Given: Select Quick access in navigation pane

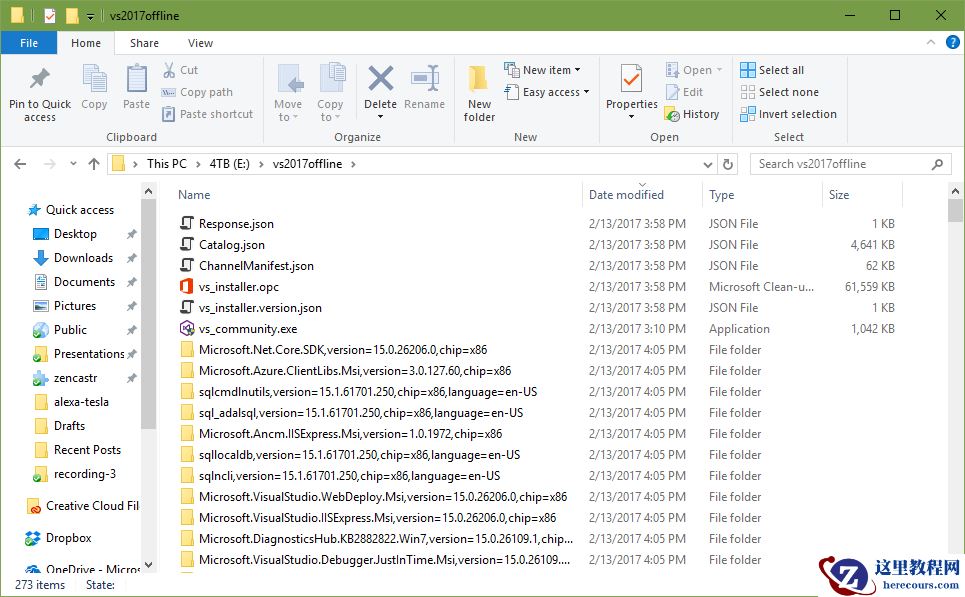Looking at the screenshot, I should [71, 210].
